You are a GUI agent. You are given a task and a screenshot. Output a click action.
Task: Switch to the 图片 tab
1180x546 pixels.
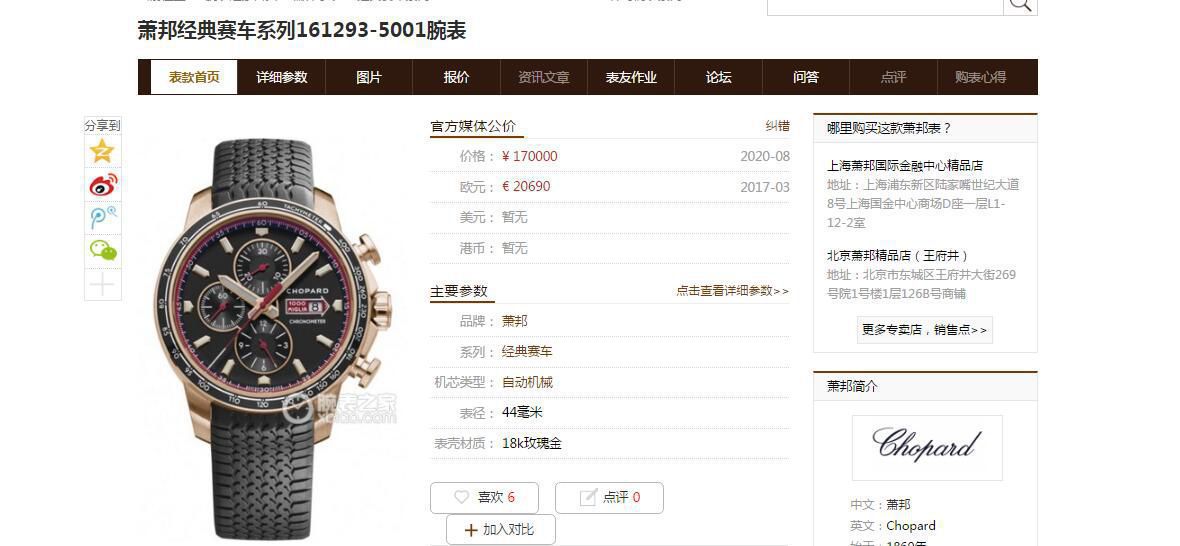pyautogui.click(x=369, y=77)
